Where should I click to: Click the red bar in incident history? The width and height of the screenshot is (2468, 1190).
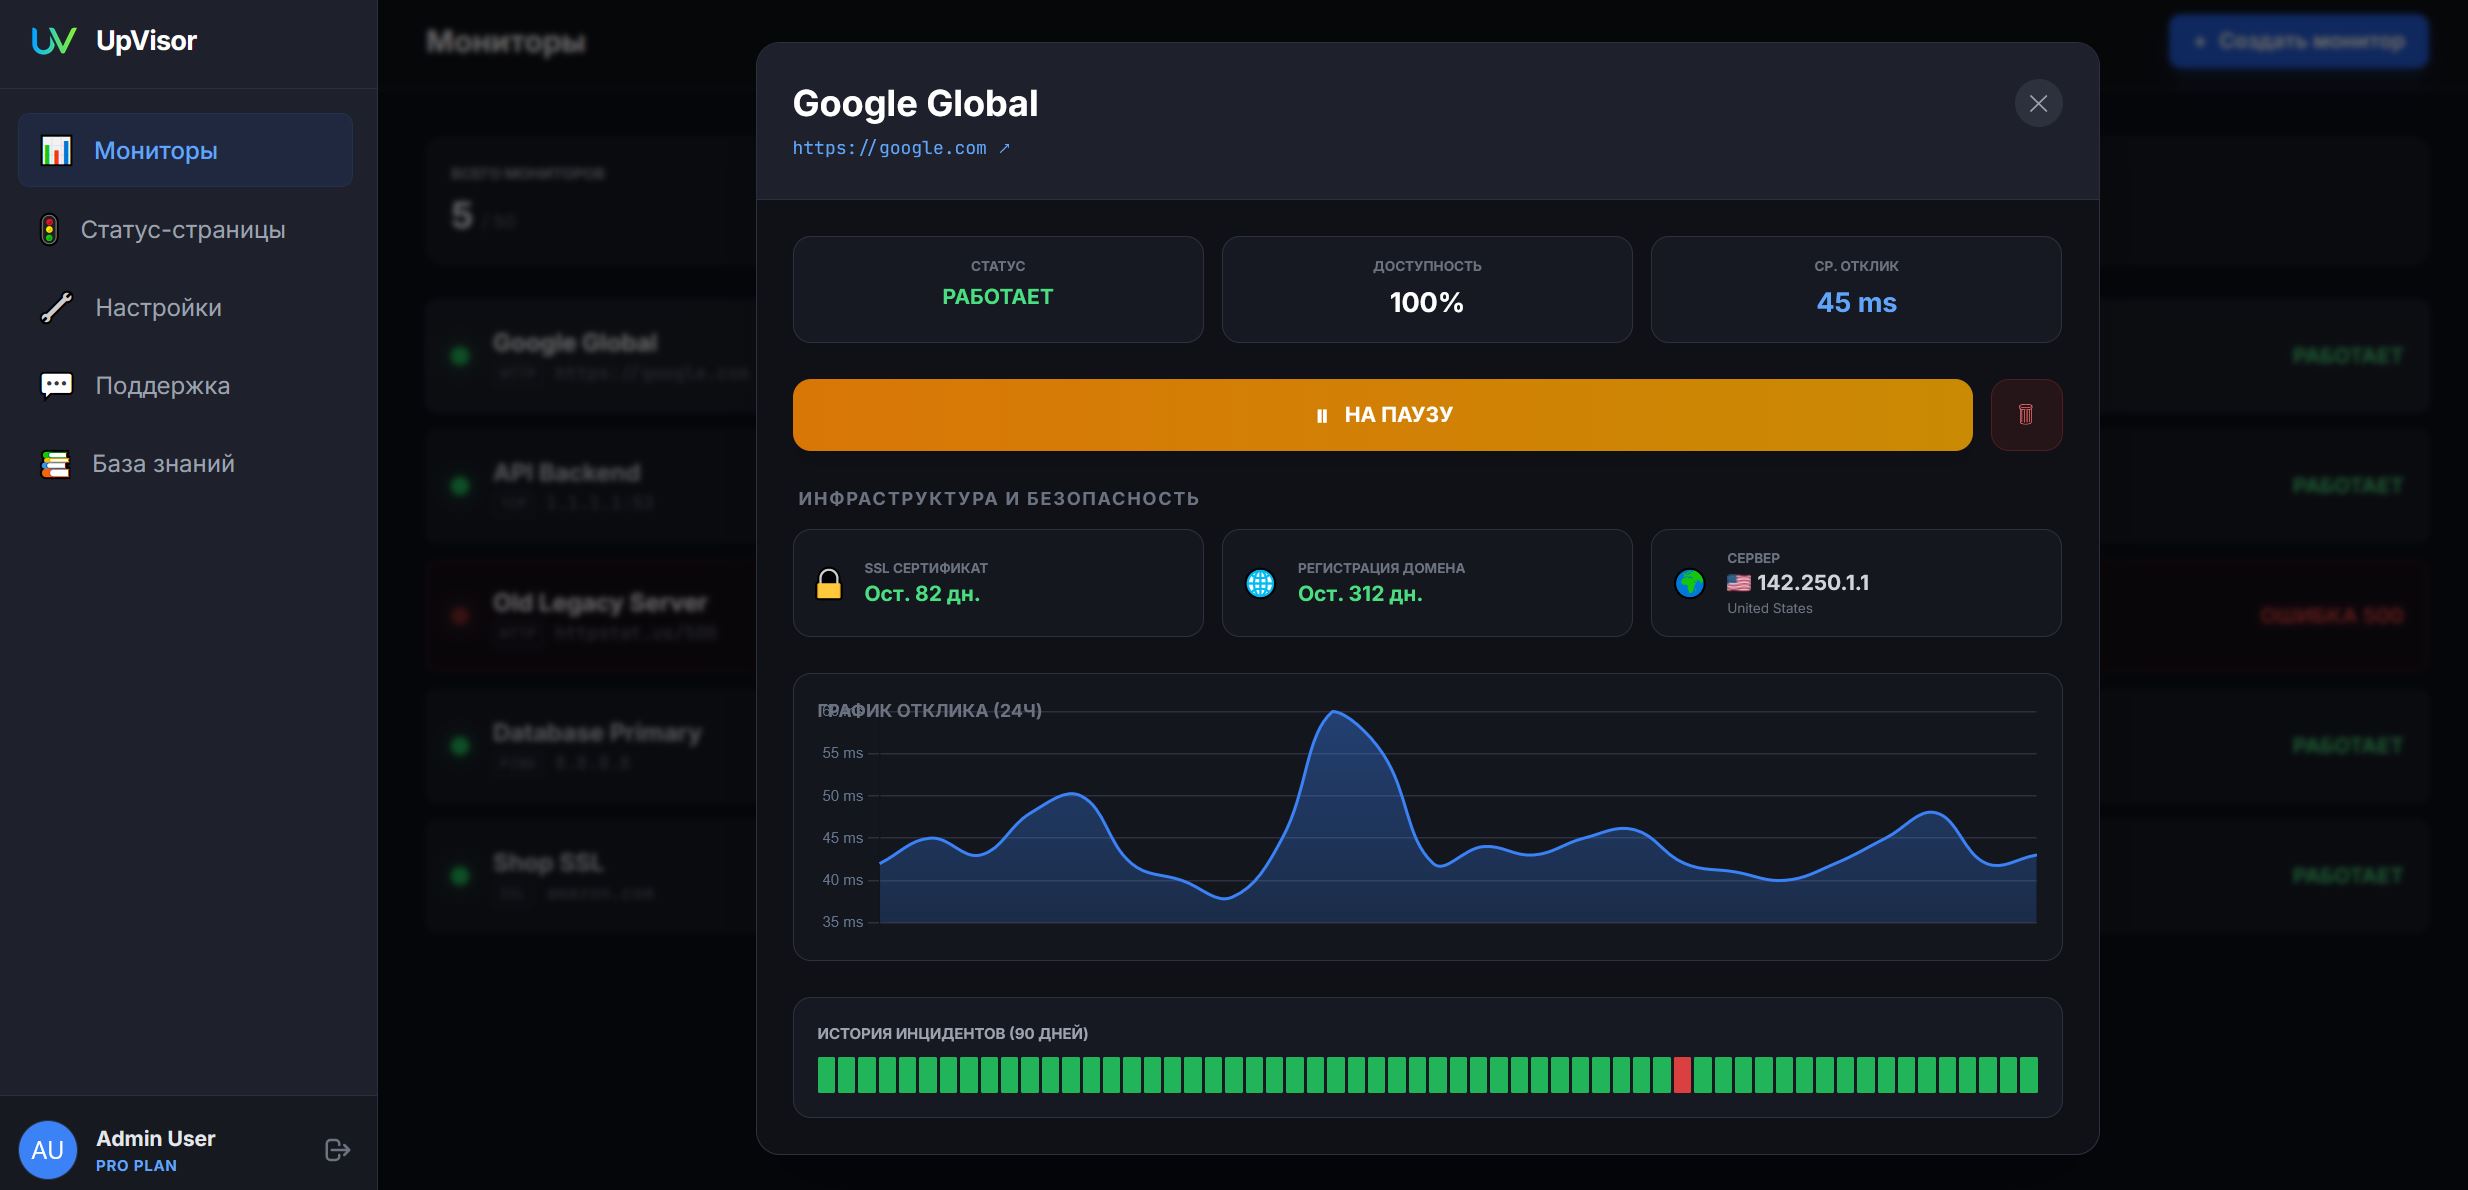point(1683,1073)
